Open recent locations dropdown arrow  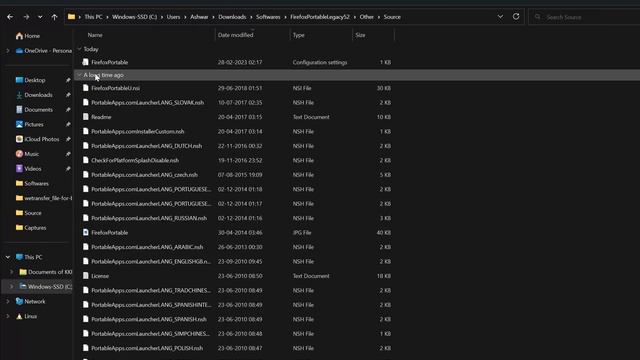[x=40, y=17]
